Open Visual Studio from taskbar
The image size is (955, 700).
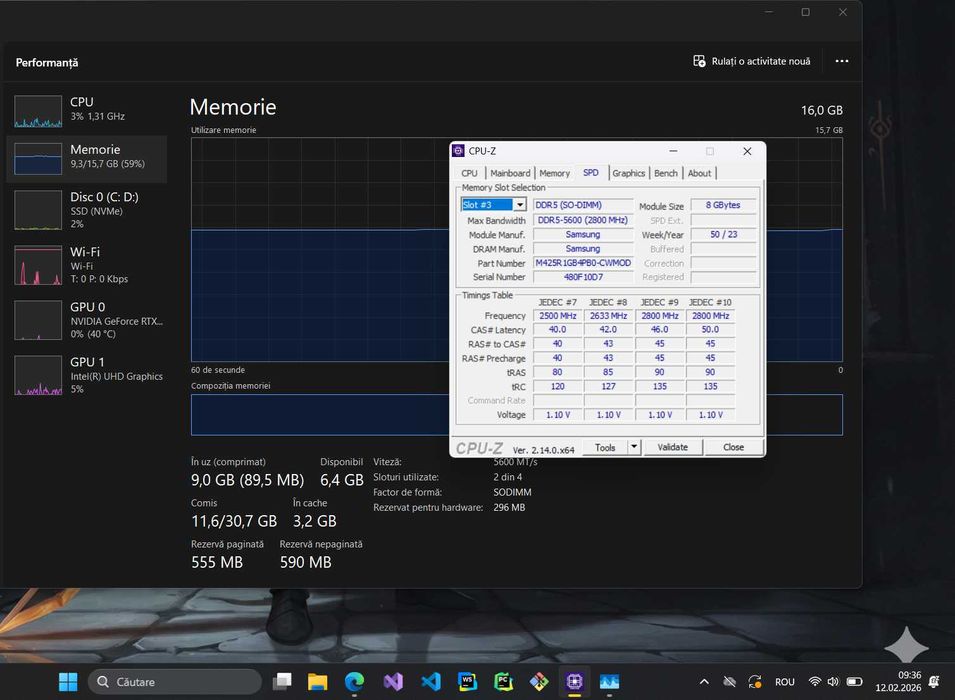click(x=393, y=682)
